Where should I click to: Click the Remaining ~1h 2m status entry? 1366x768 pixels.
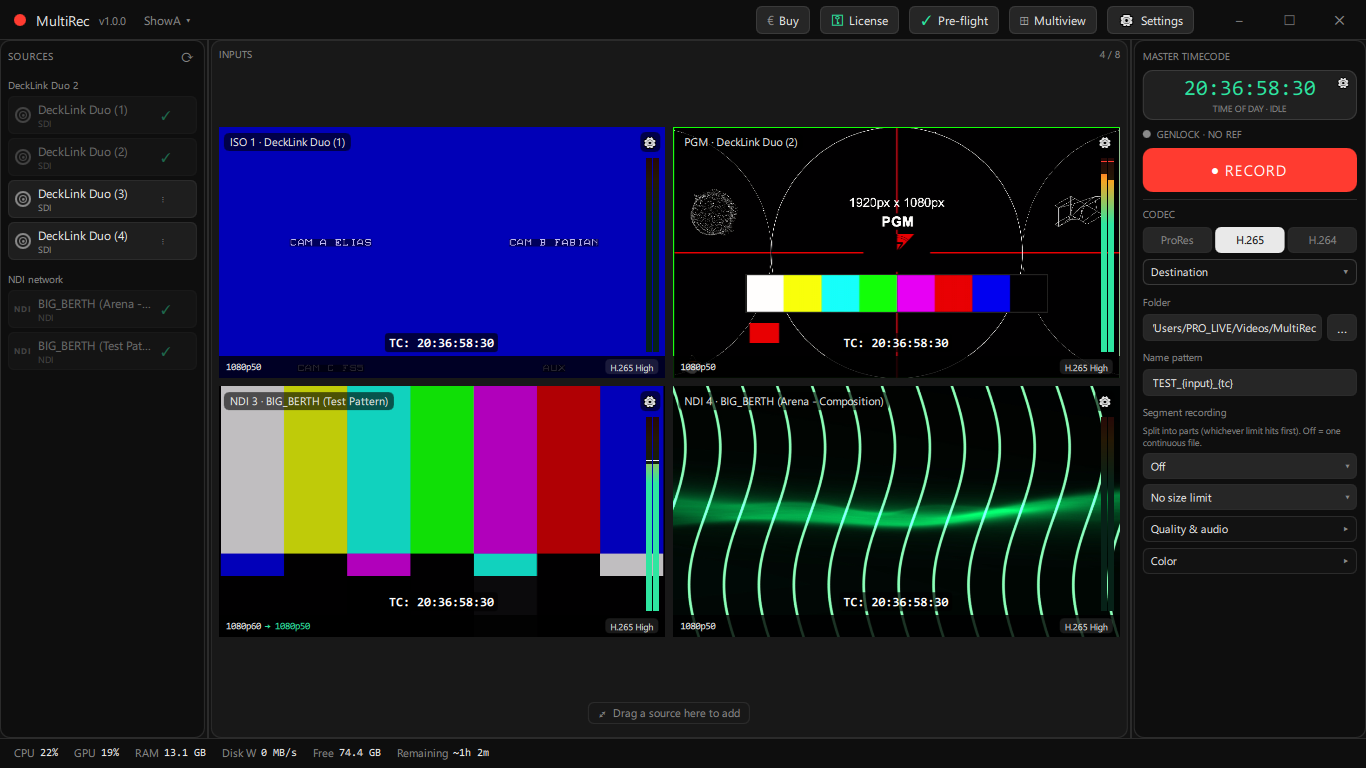point(443,753)
